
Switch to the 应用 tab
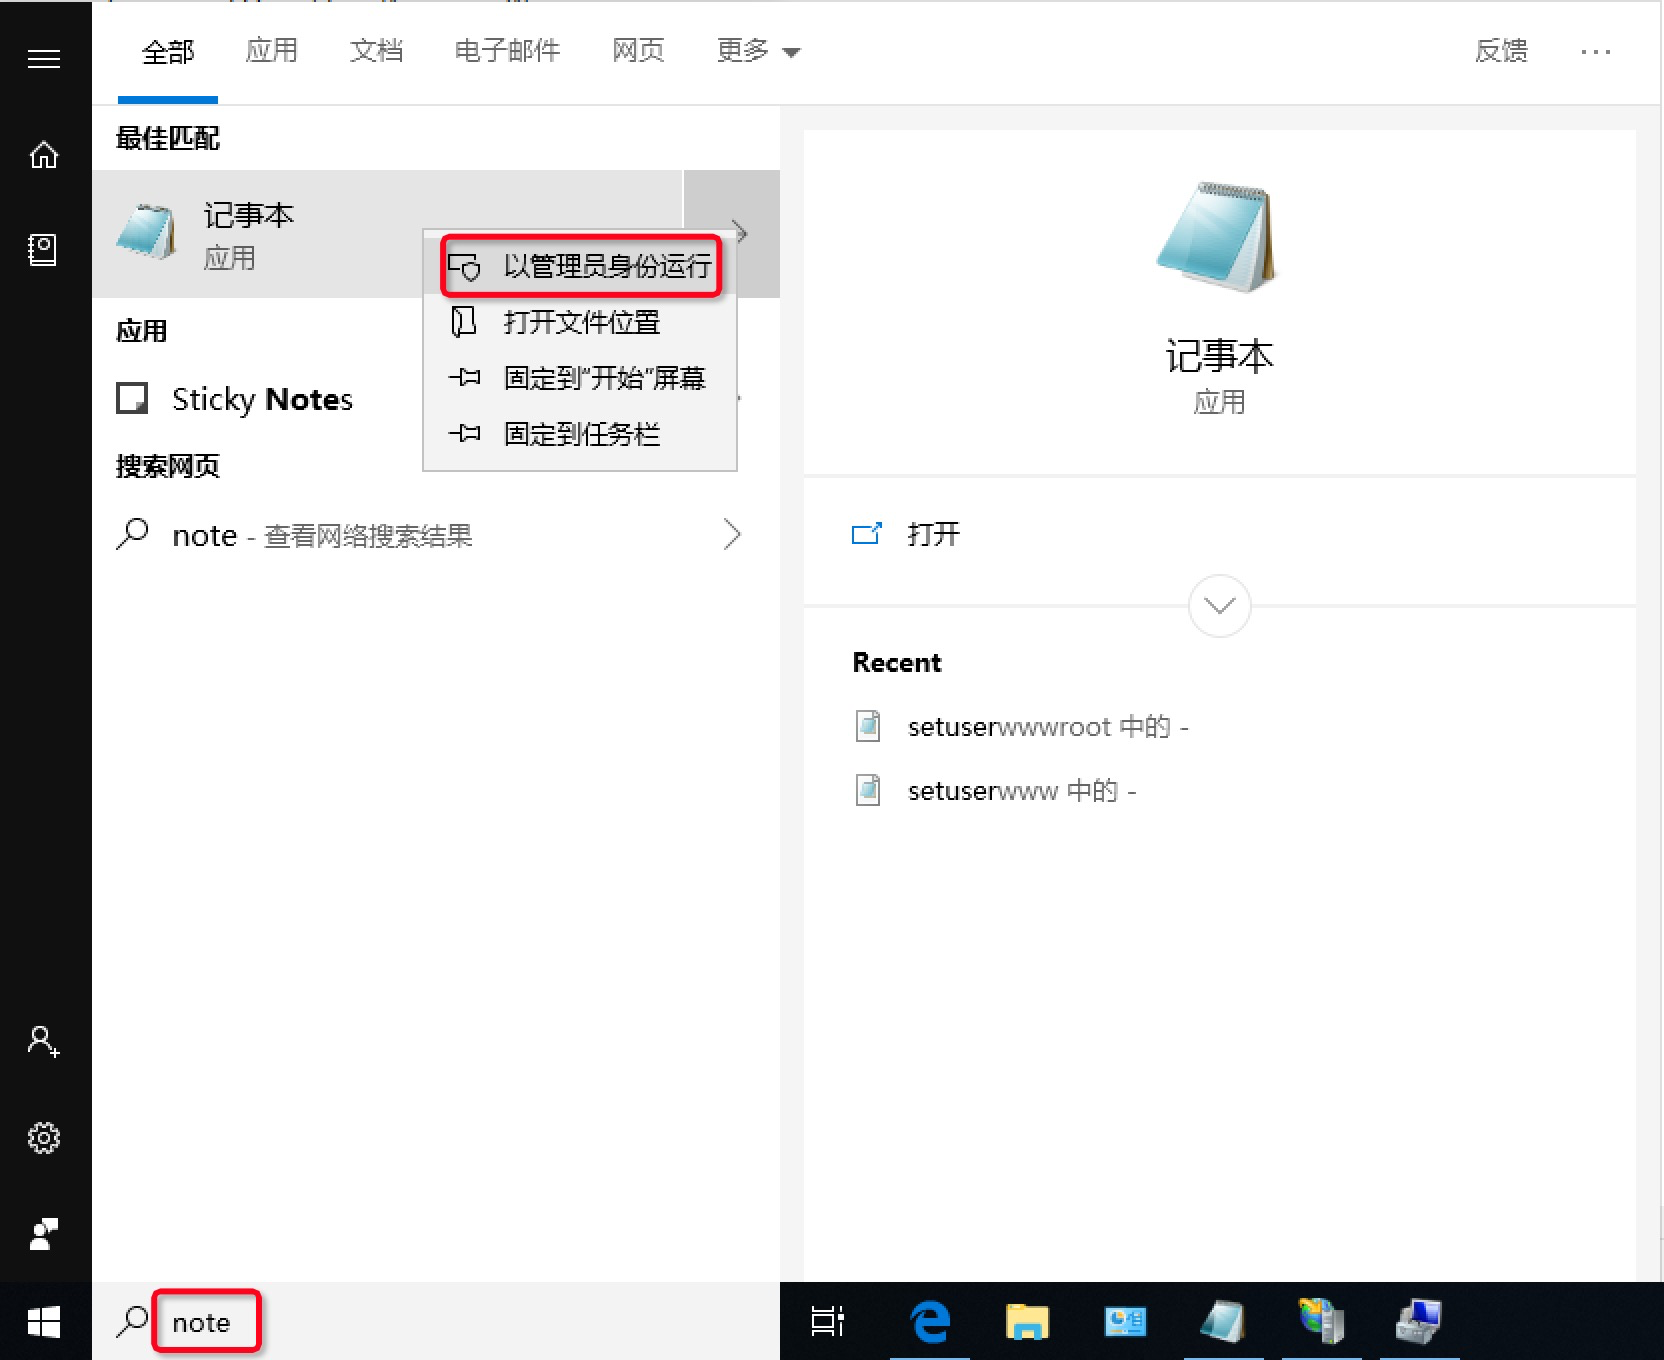pos(272,50)
